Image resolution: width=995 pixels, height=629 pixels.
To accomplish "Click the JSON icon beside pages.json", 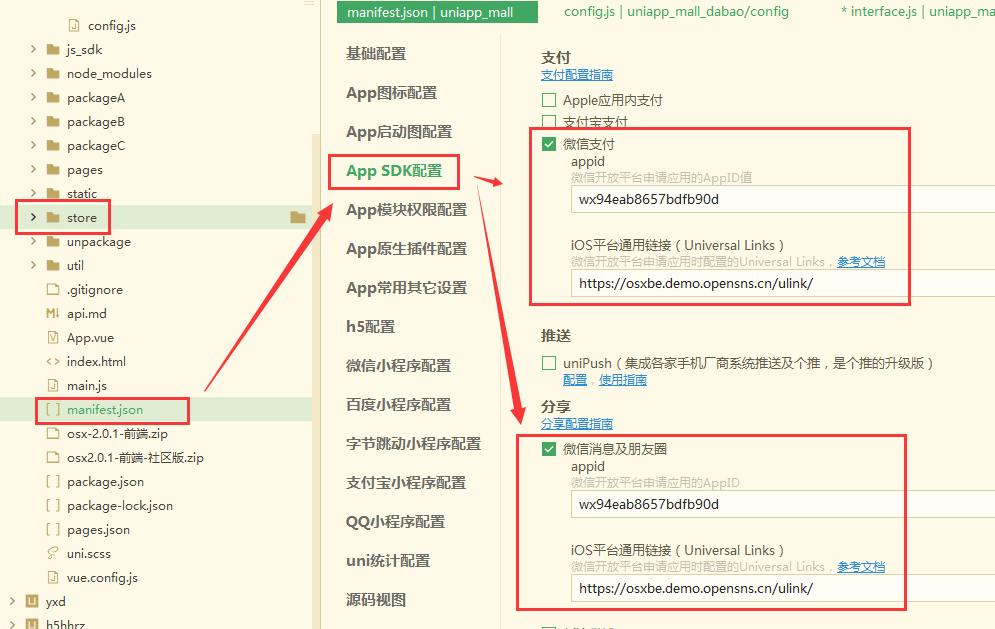I will pyautogui.click(x=53, y=529).
